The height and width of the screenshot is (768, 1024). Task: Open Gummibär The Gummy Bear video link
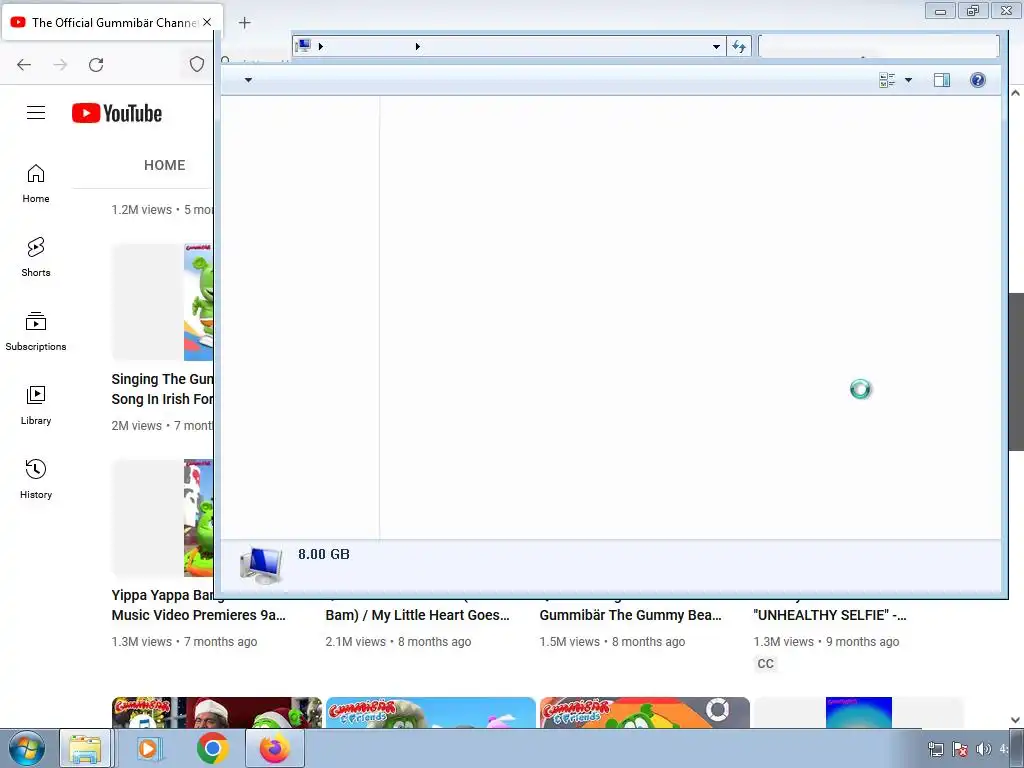click(631, 615)
